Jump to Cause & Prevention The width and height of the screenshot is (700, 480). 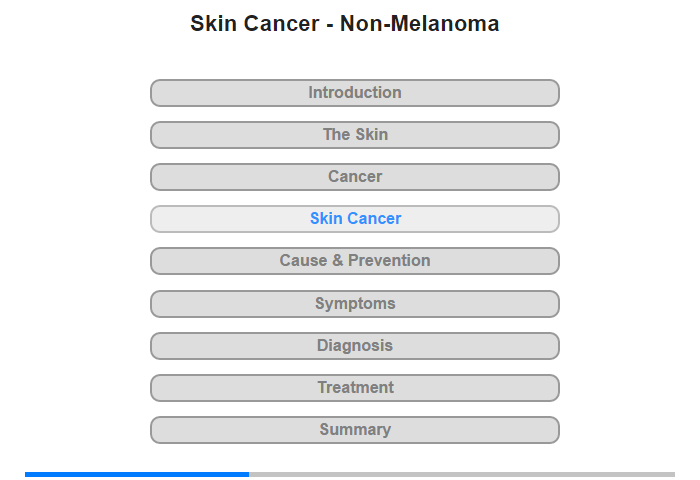point(355,261)
